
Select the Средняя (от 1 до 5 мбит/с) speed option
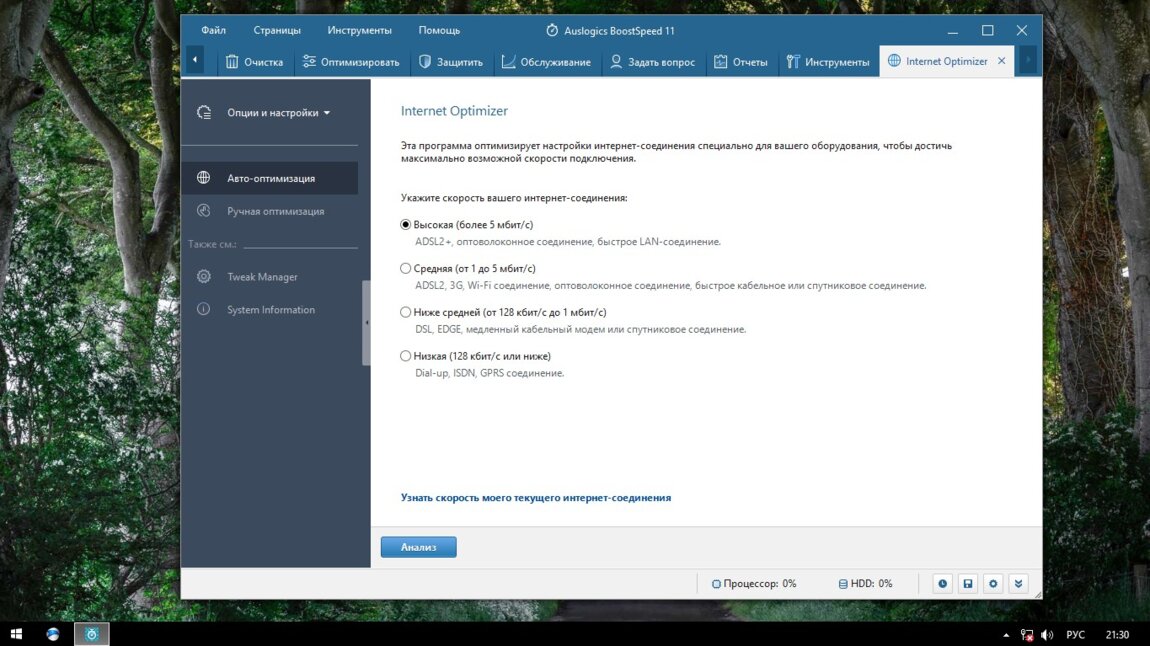406,268
